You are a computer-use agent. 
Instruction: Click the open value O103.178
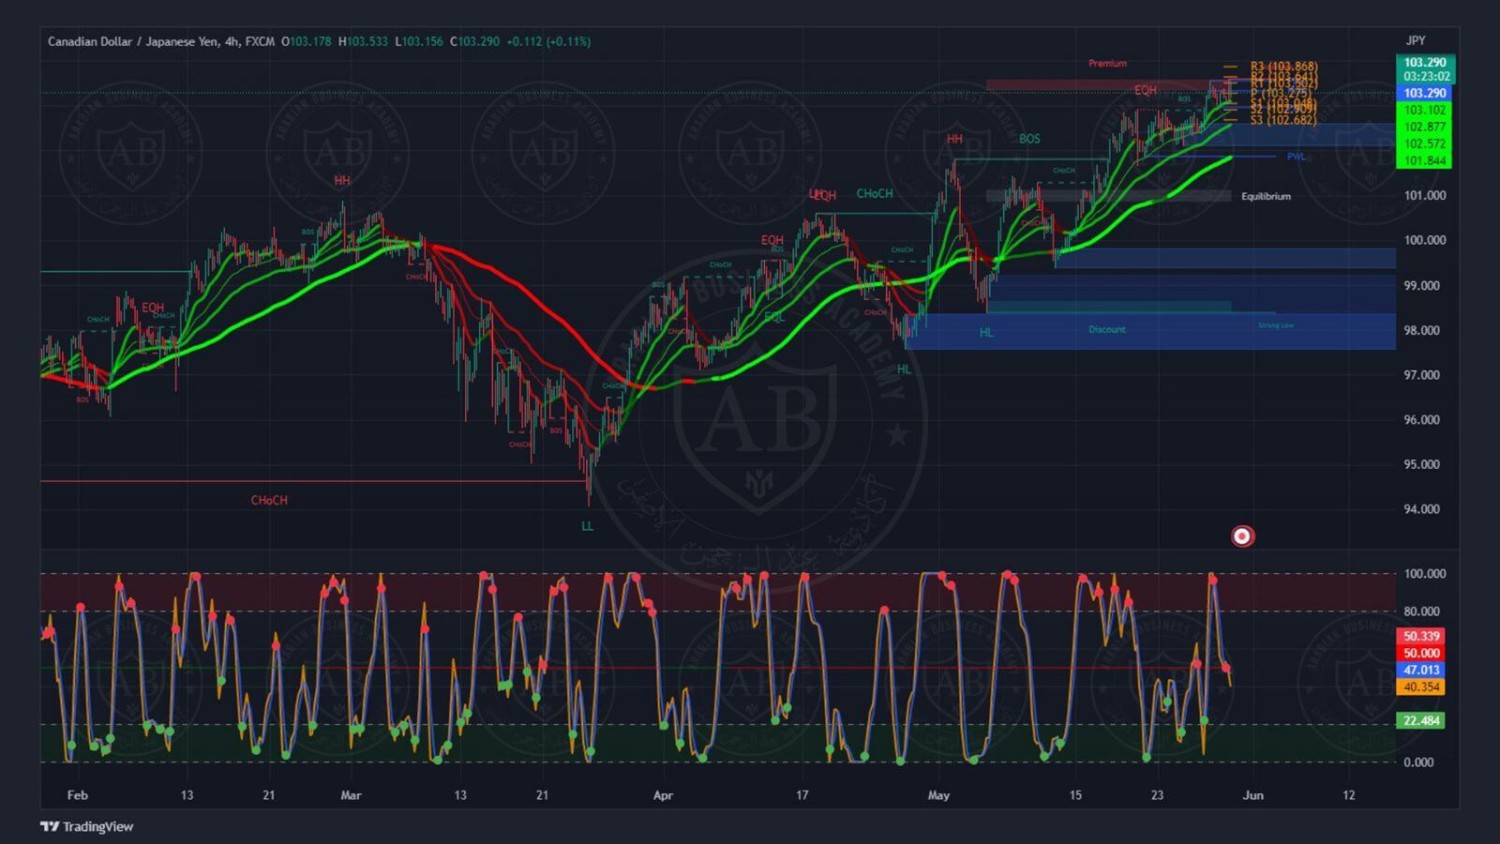[x=306, y=42]
